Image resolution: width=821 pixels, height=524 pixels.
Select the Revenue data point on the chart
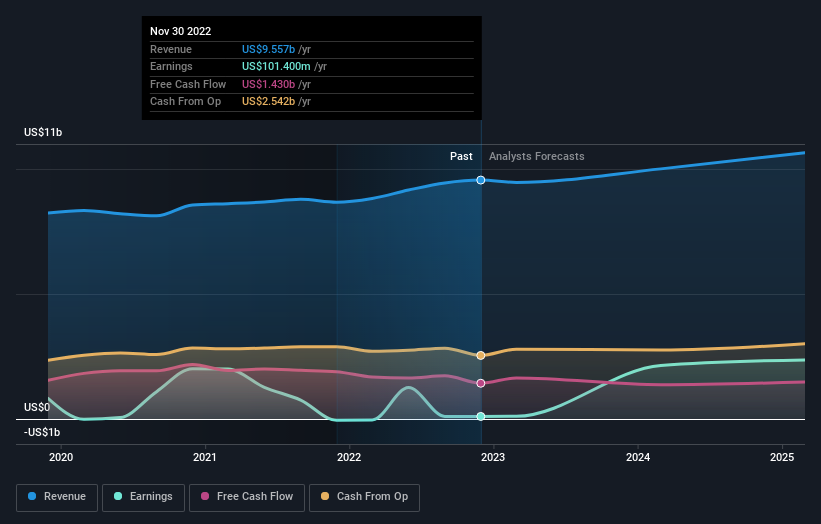481,180
